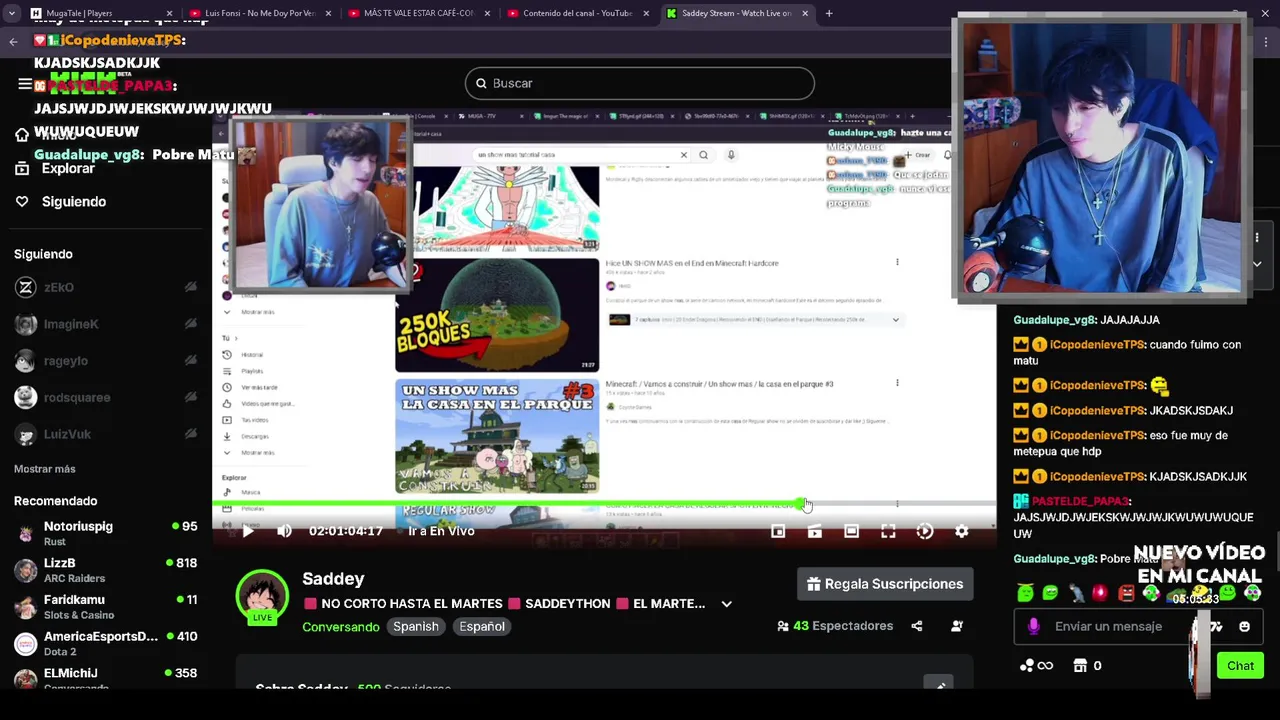Open player settings gear
Screen dimensions: 1280x720
[x=961, y=531]
